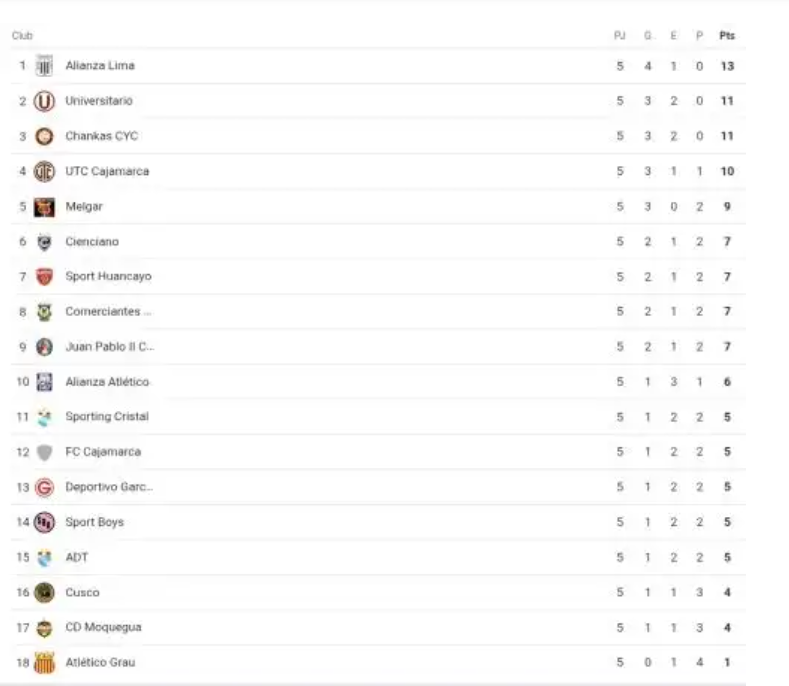Open the CD Moquegua team link
The image size is (789, 686).
pyautogui.click(x=103, y=627)
